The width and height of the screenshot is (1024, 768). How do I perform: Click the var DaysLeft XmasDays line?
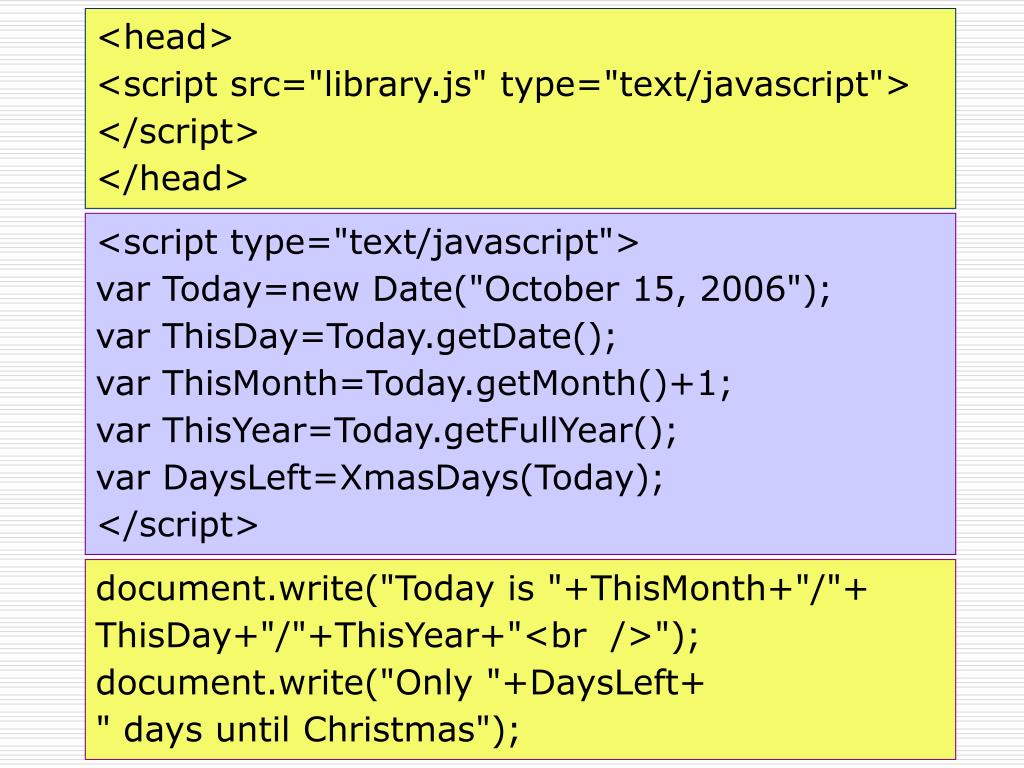(x=379, y=479)
